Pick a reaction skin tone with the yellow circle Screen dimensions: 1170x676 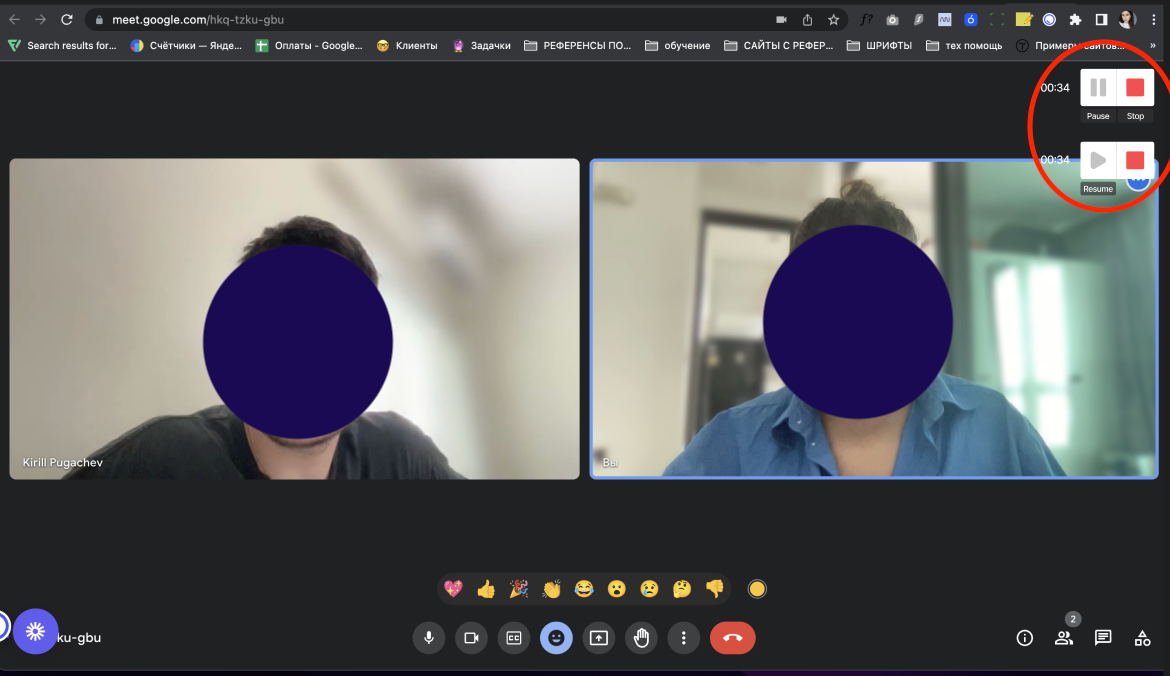(757, 589)
